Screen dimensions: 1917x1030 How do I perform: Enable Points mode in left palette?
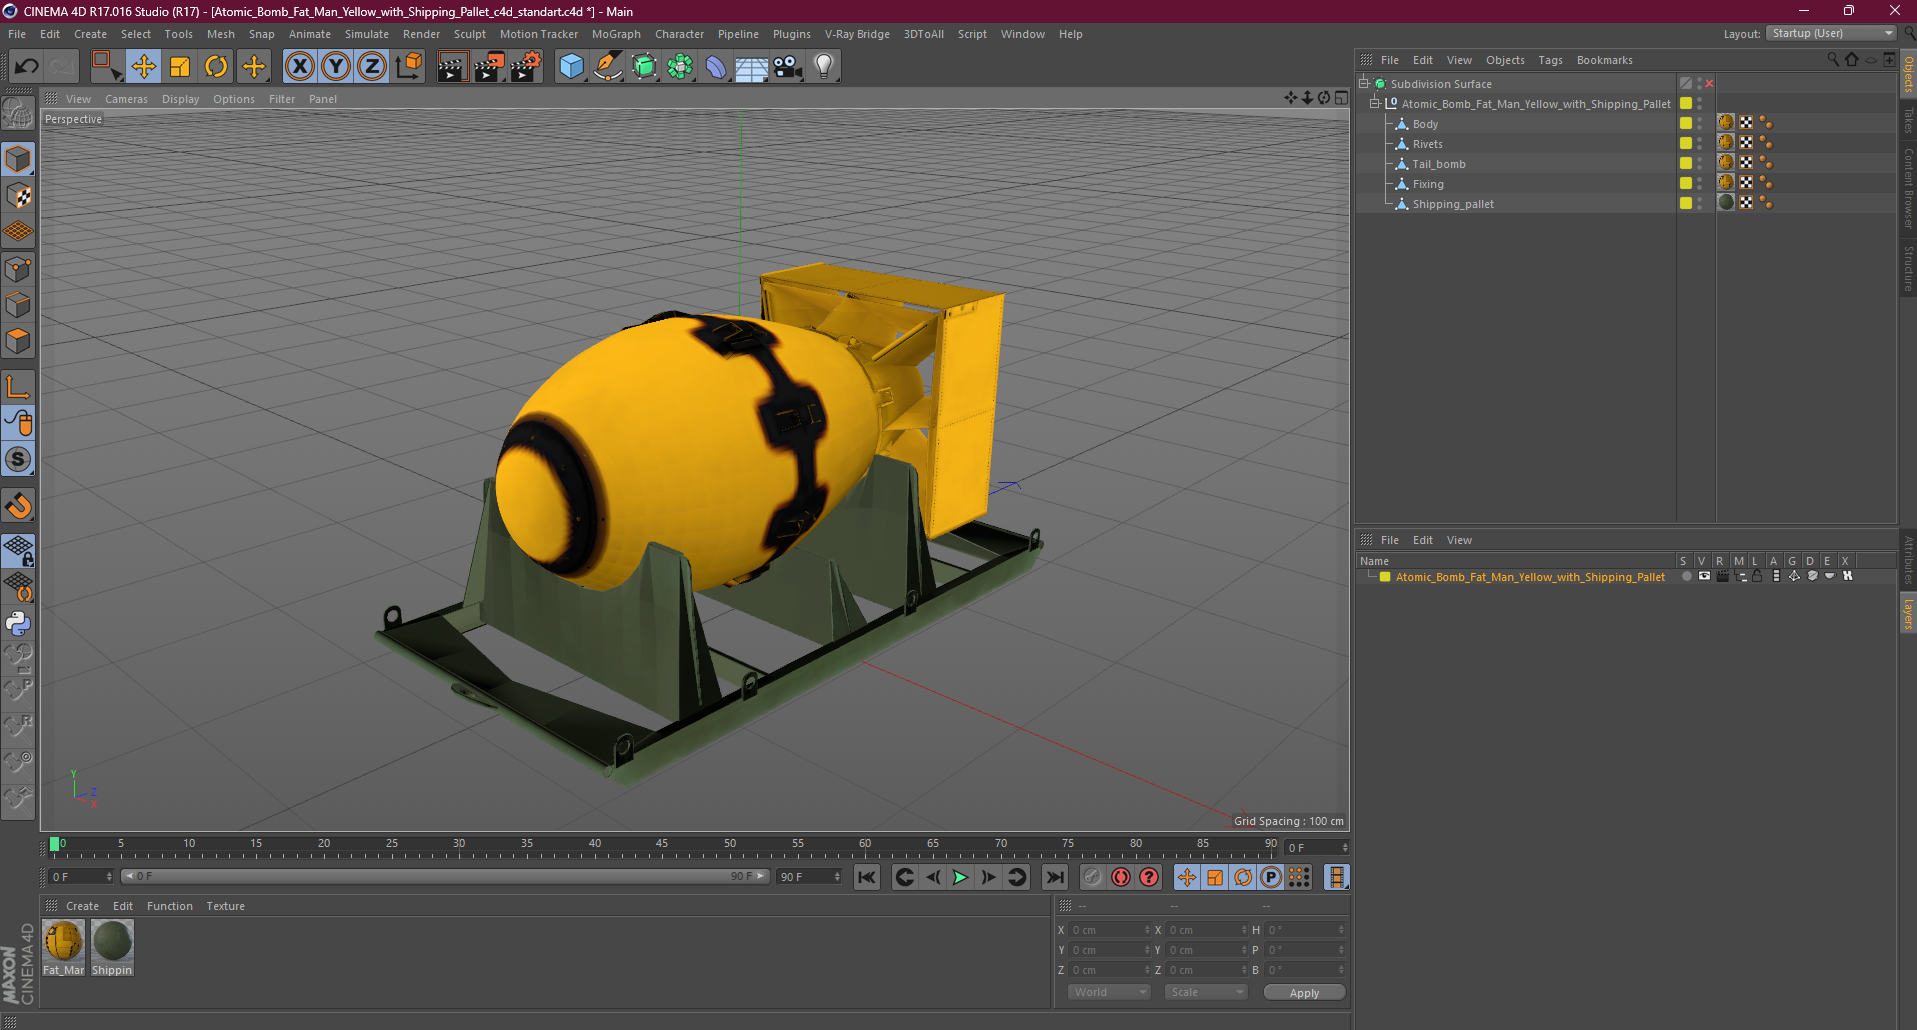[x=18, y=269]
